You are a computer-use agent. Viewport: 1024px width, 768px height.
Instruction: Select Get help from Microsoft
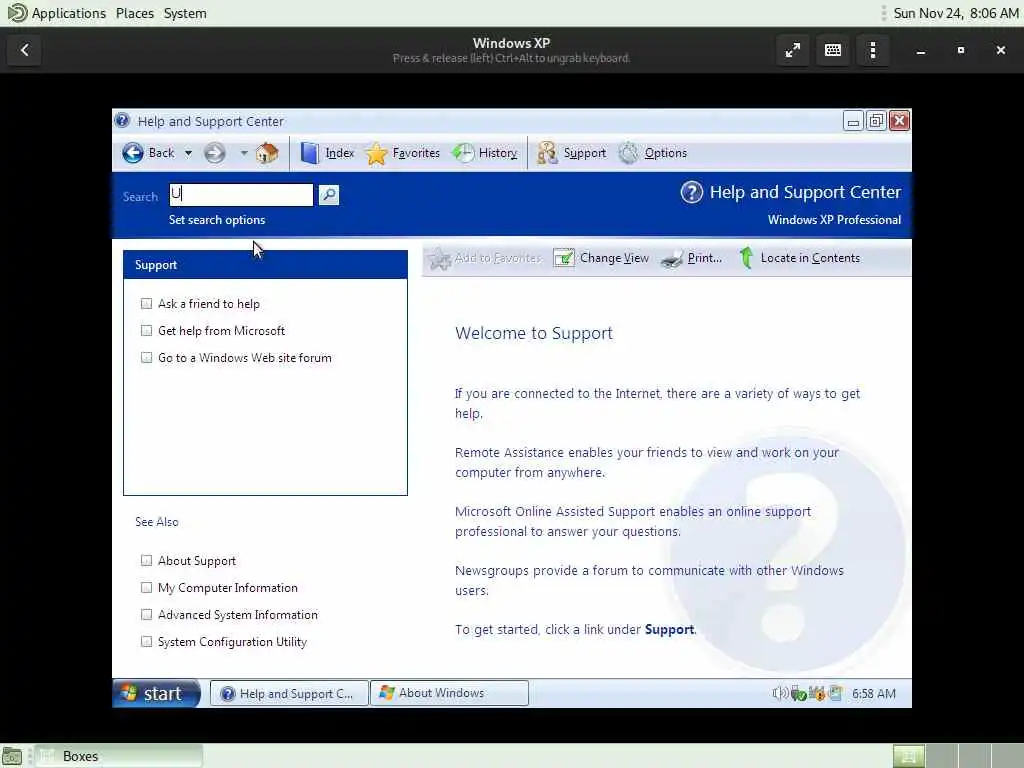[221, 331]
